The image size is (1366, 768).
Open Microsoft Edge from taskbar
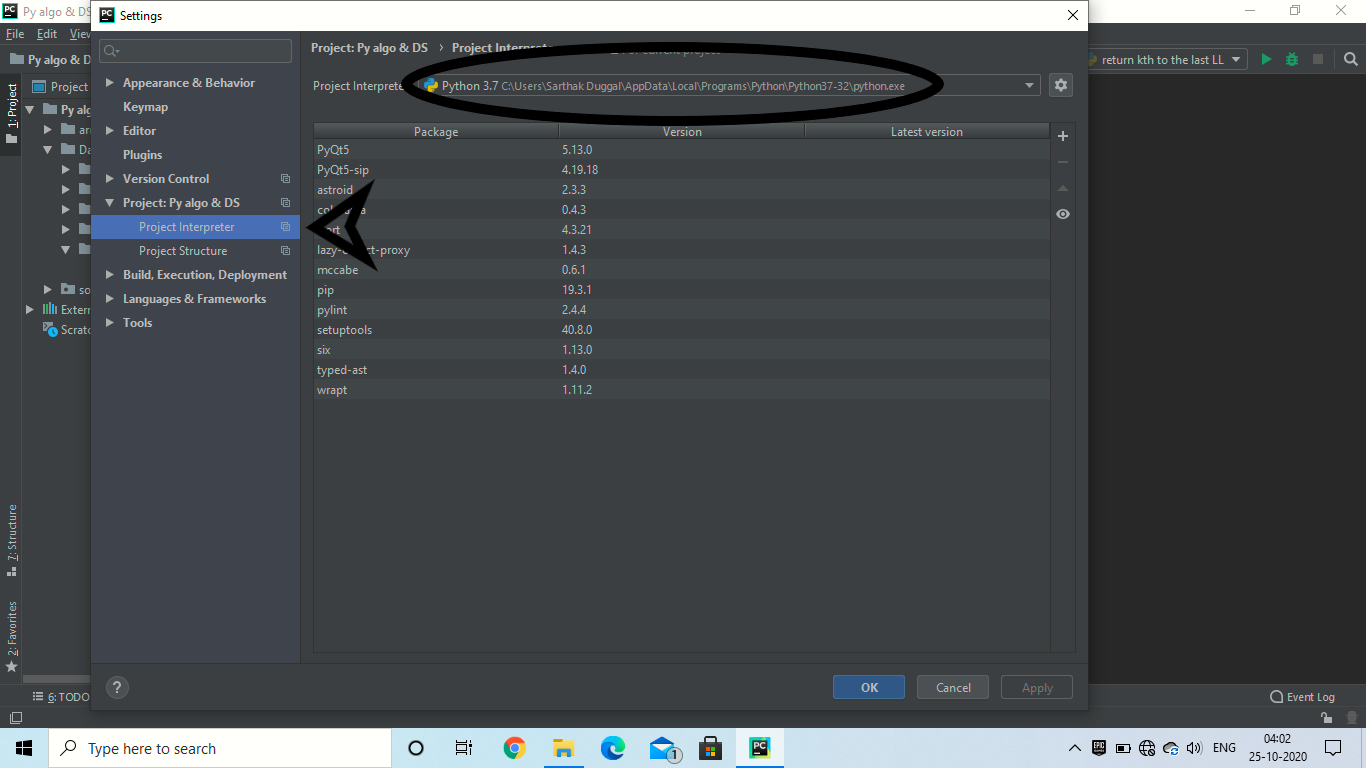point(612,748)
